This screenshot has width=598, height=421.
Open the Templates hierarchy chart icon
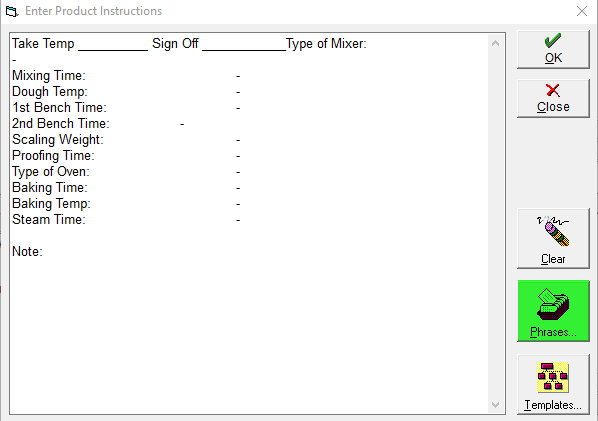(553, 378)
